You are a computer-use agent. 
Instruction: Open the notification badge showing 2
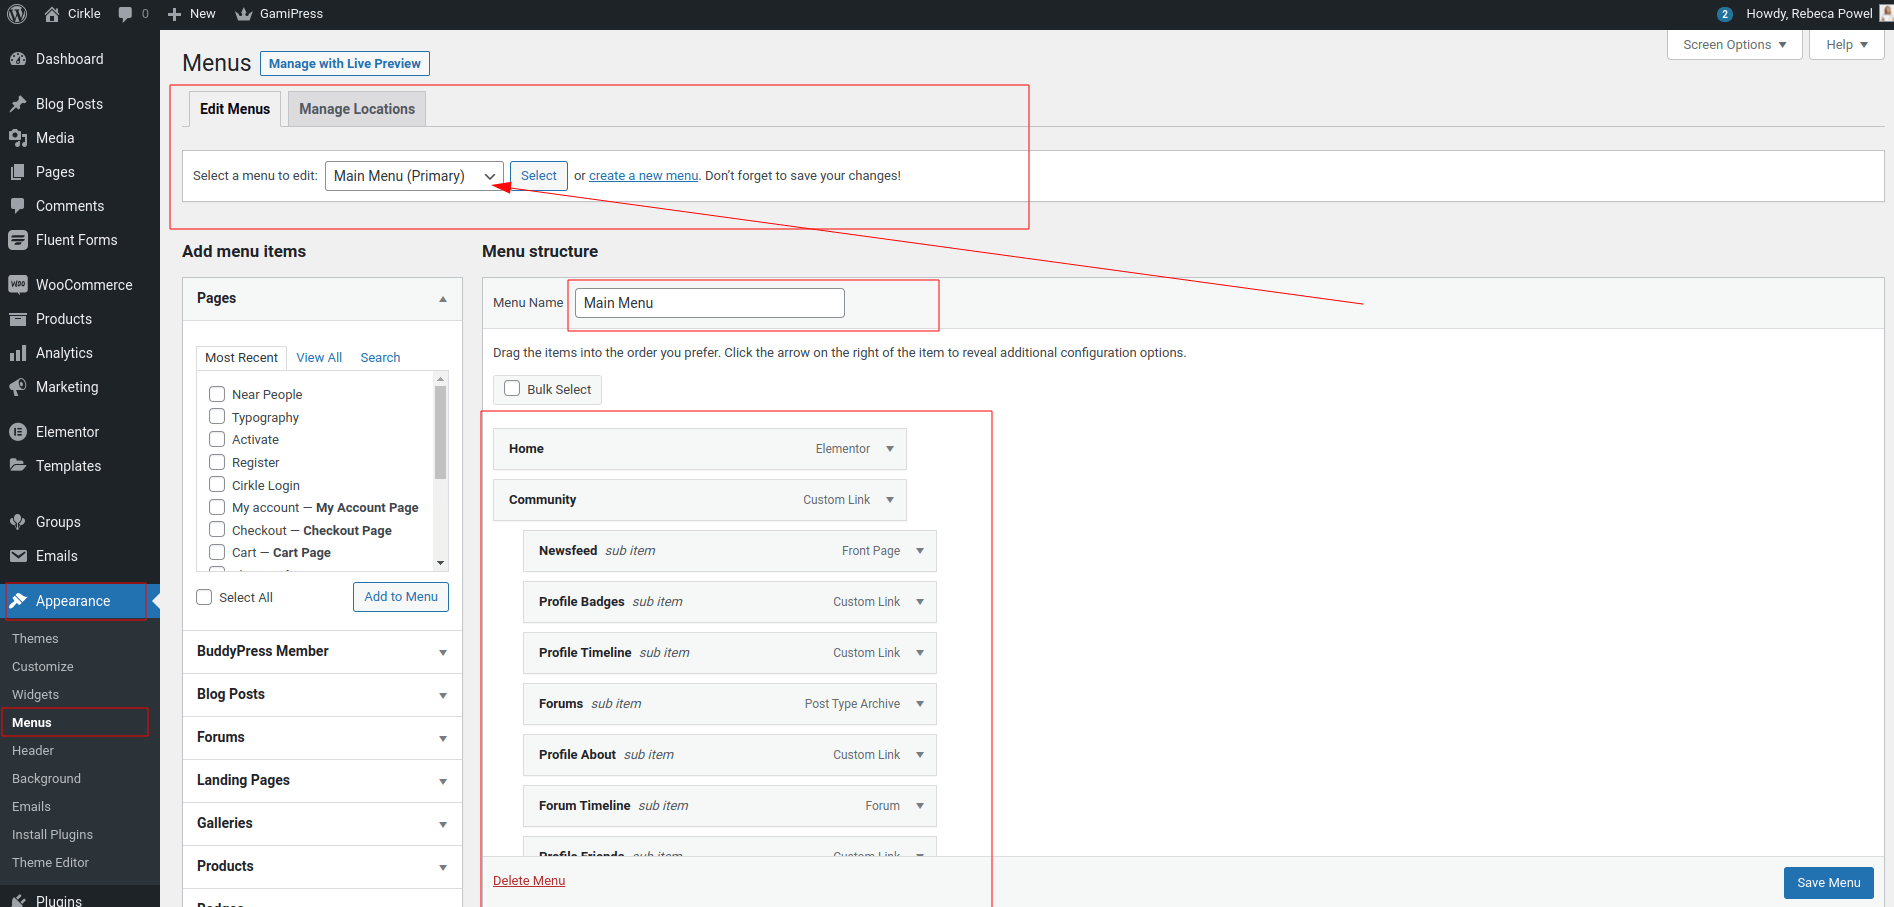[1724, 14]
